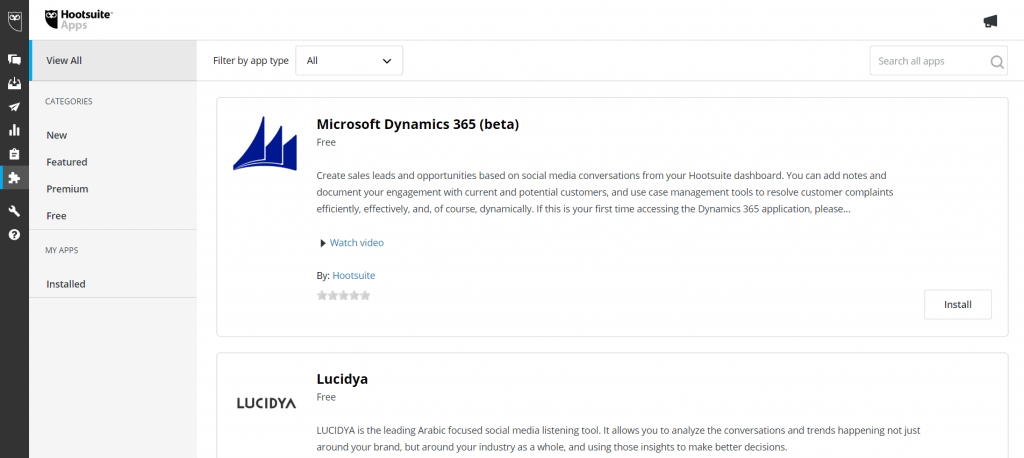Open the Analytics bar chart icon
Image resolution: width=1024 pixels, height=458 pixels.
(14, 130)
